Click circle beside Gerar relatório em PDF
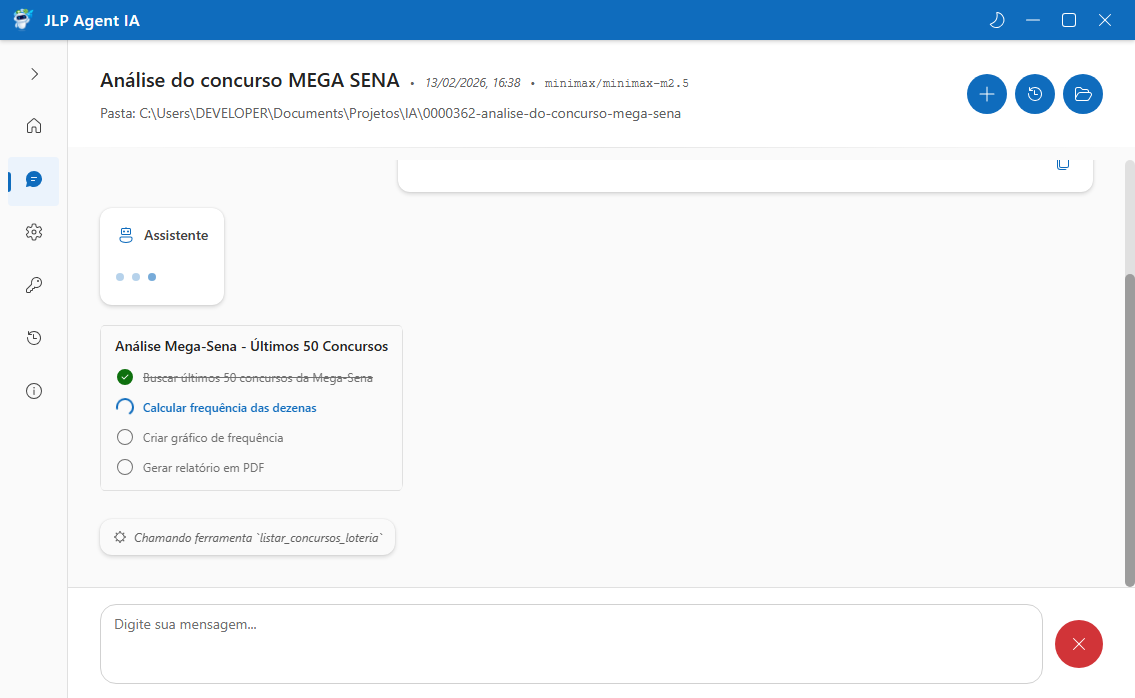The image size is (1135, 698). [x=125, y=467]
